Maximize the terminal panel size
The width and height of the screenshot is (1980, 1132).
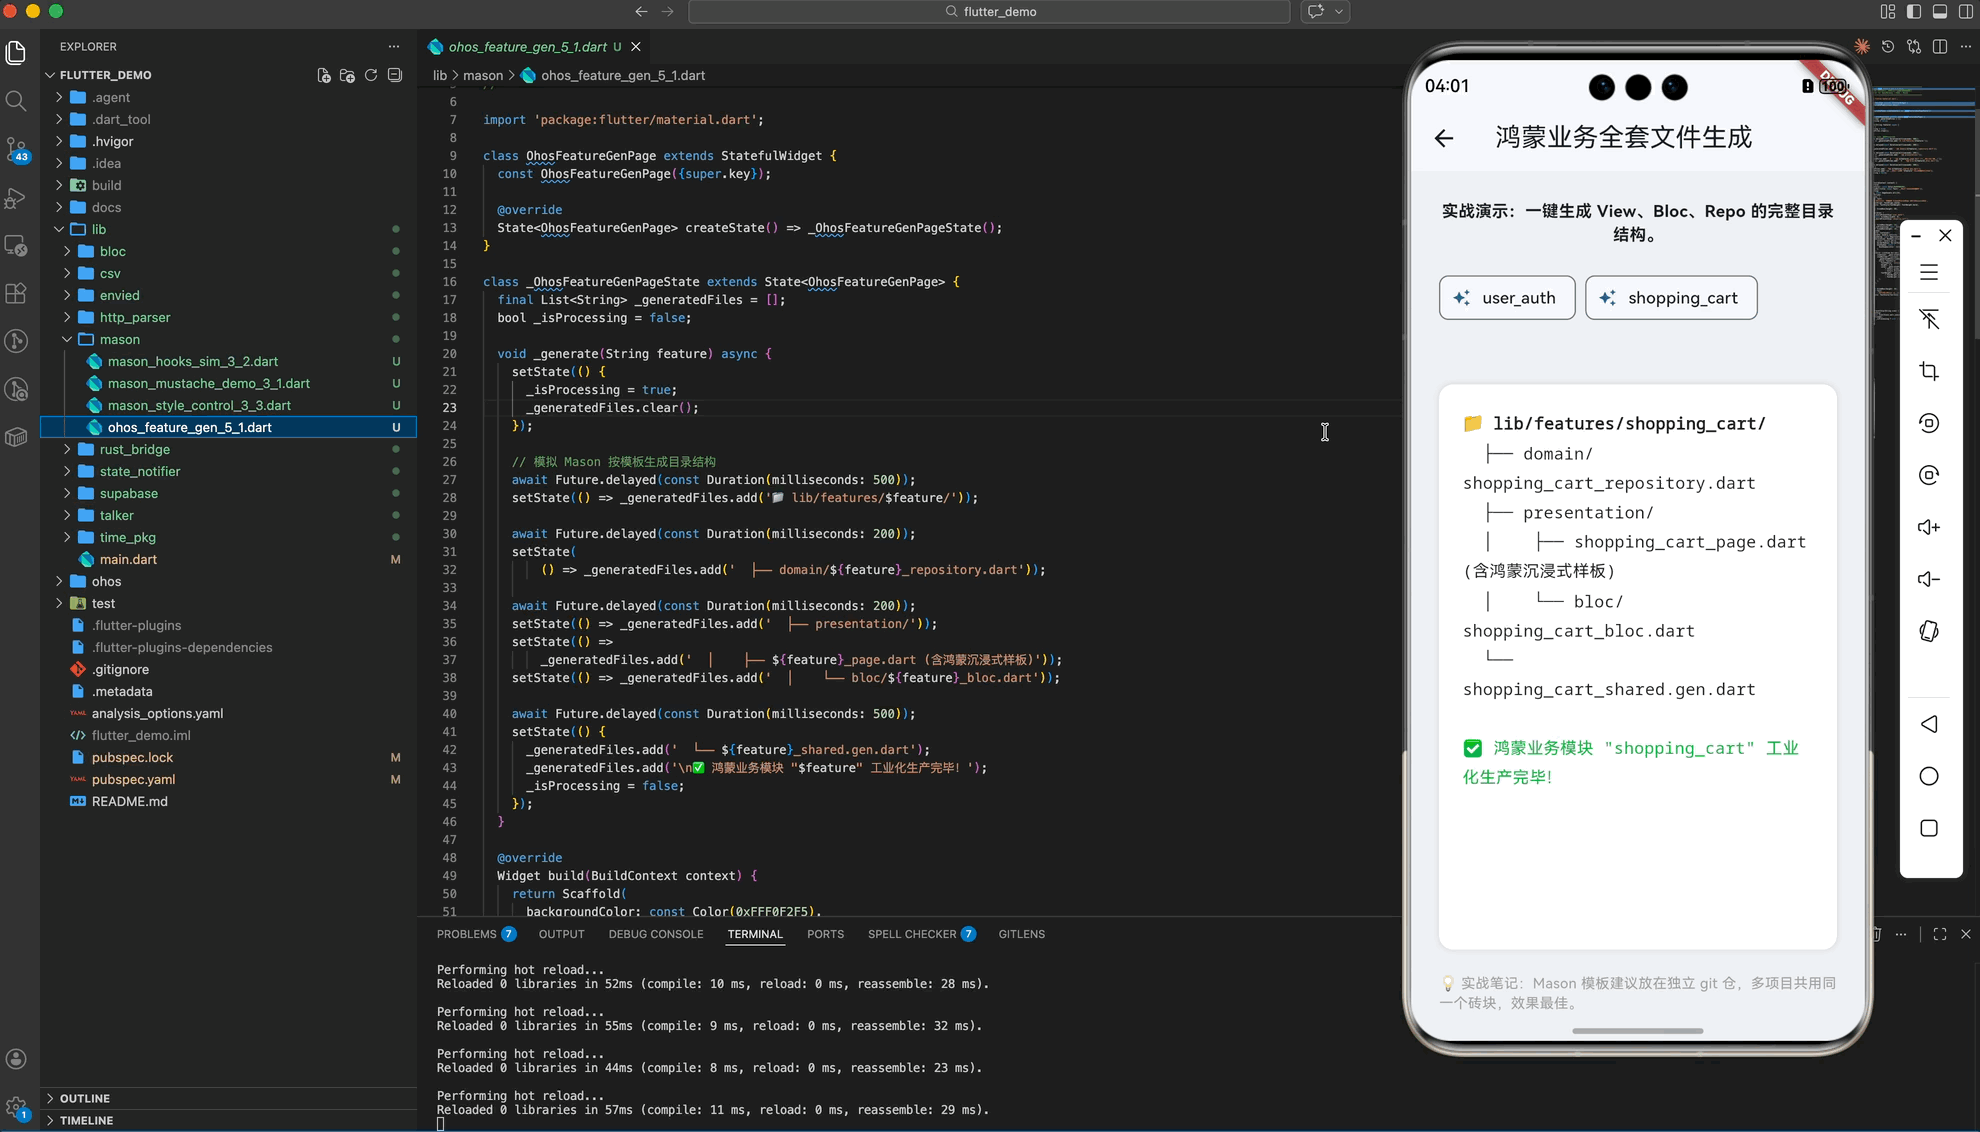pyautogui.click(x=1940, y=934)
